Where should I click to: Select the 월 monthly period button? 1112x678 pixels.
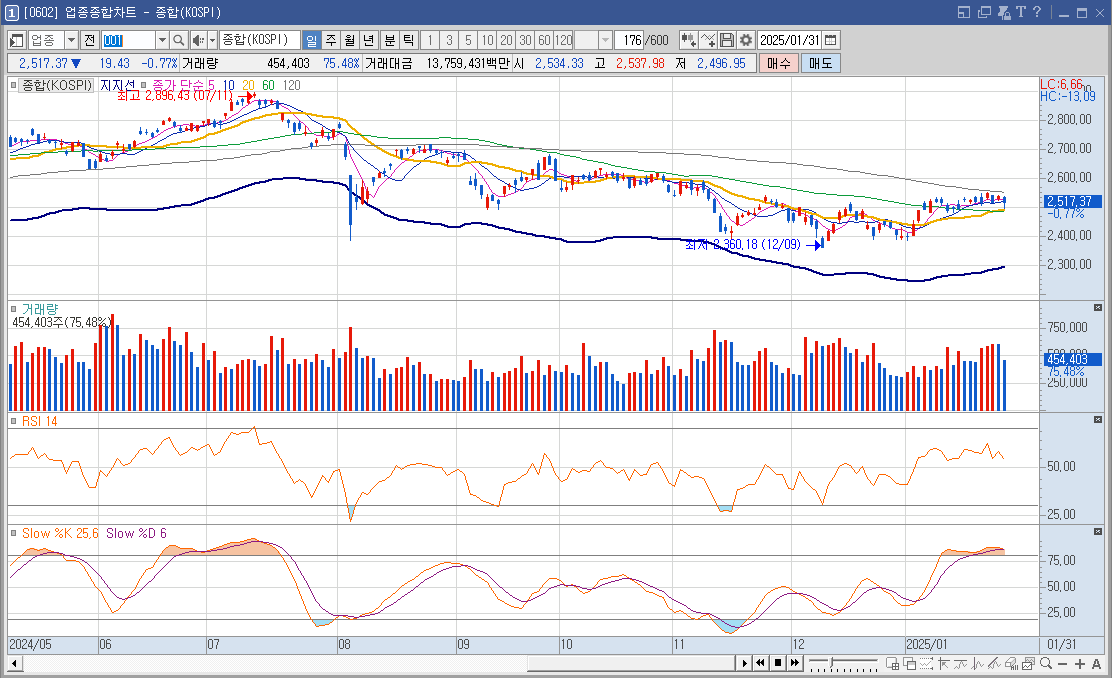pyautogui.click(x=350, y=40)
